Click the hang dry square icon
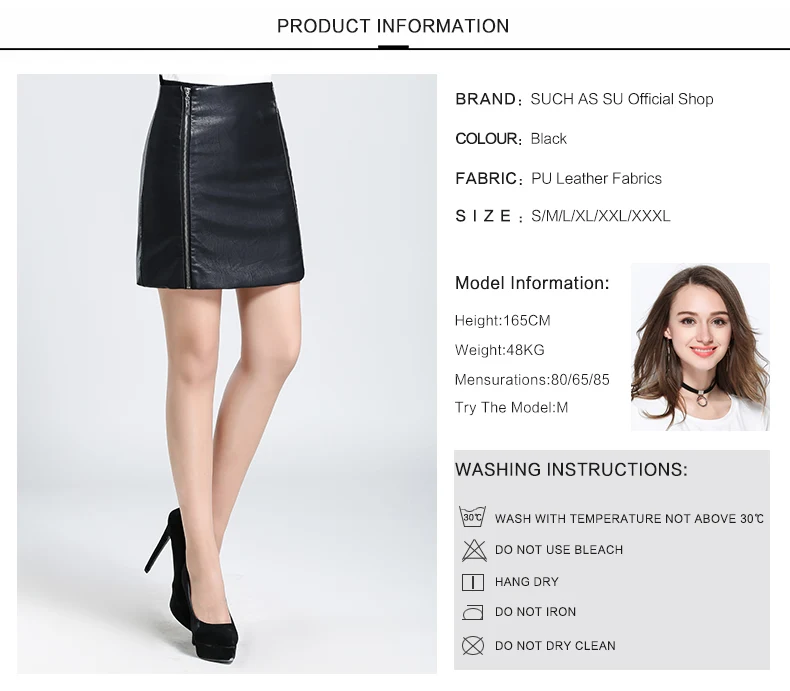This screenshot has height=691, width=790. [x=473, y=582]
